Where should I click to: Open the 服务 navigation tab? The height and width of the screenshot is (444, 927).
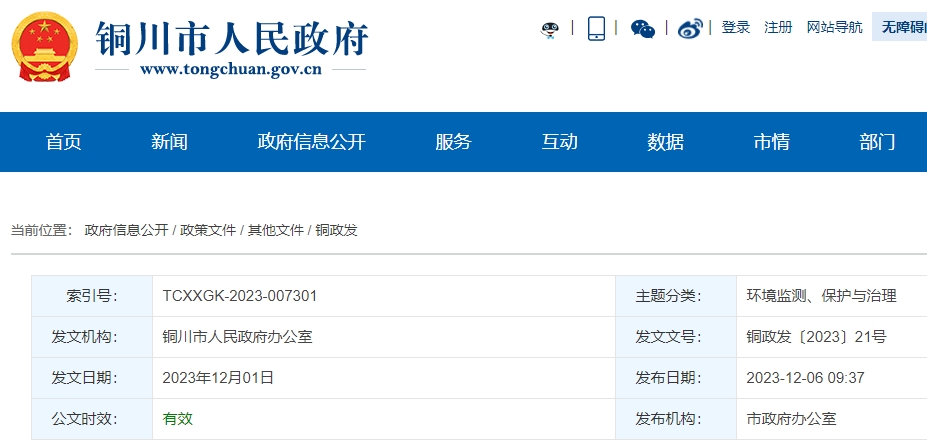tap(453, 142)
